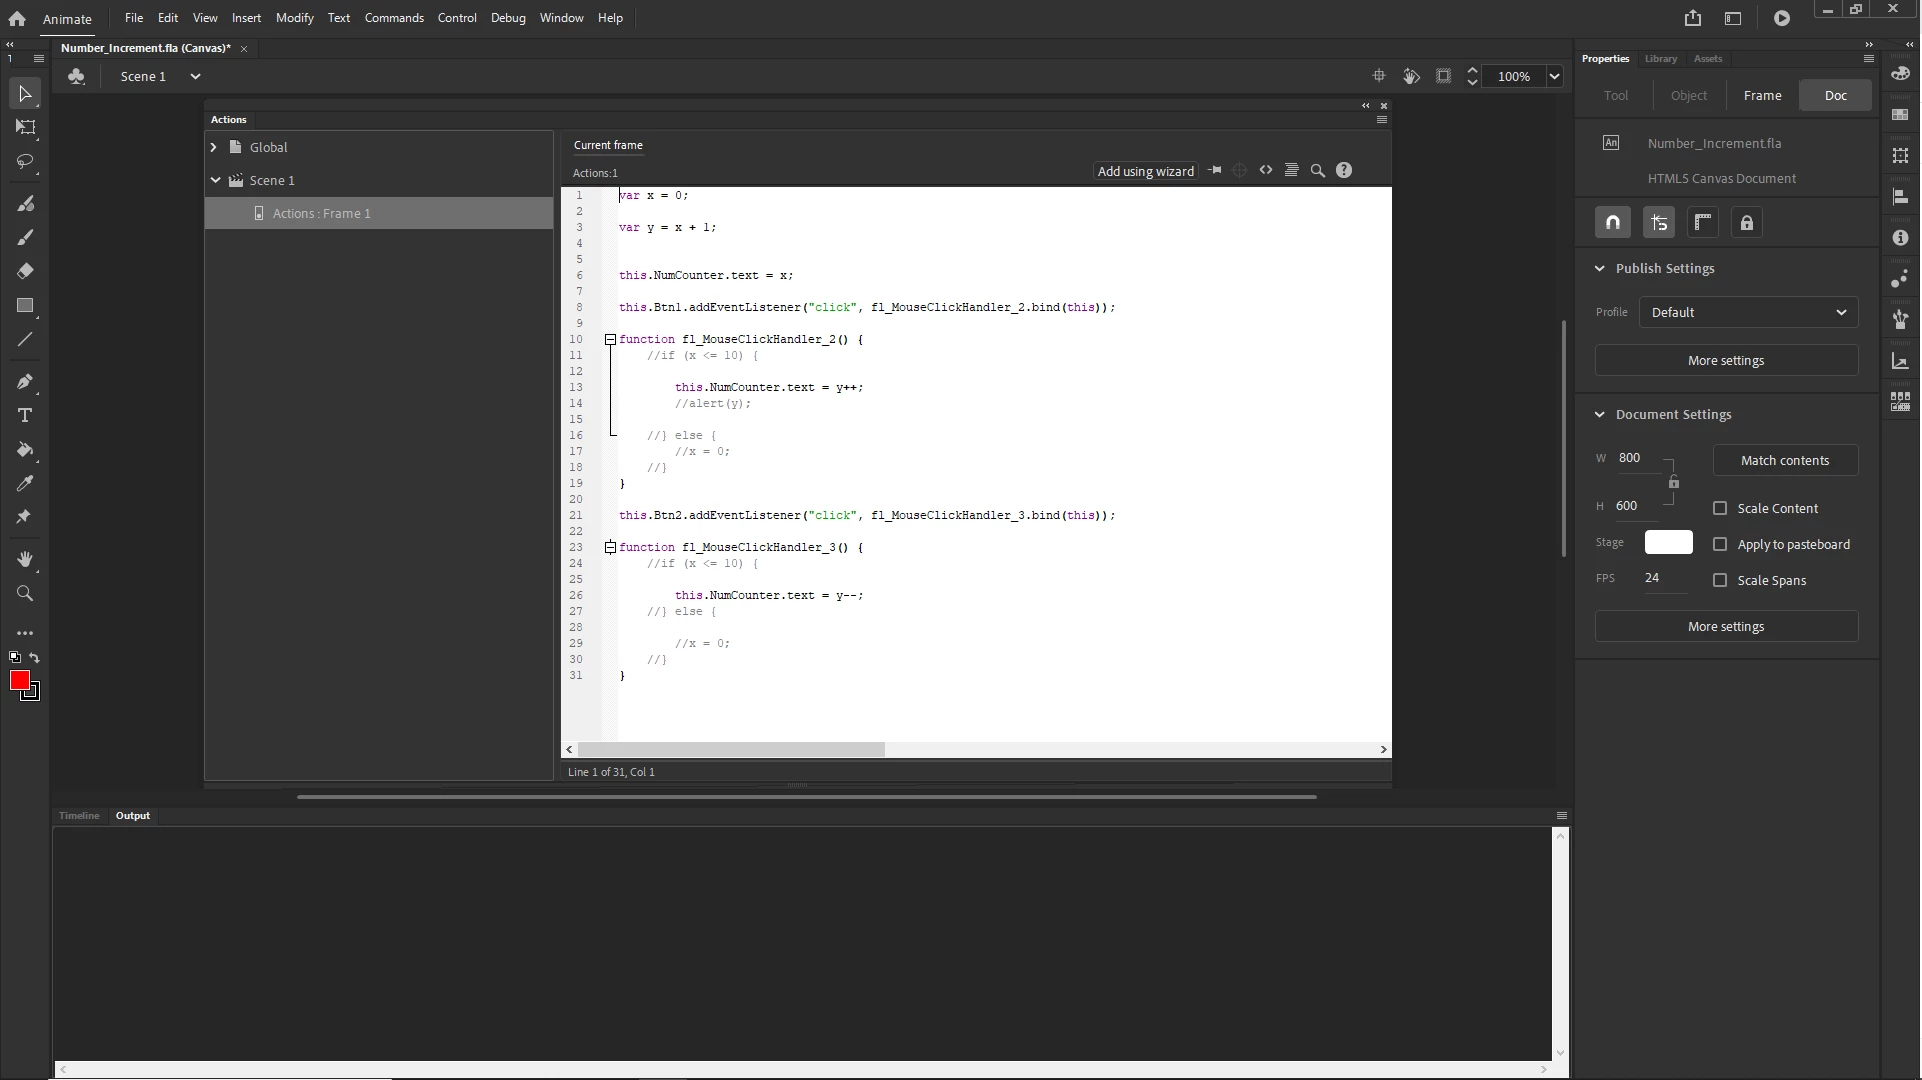The image size is (1922, 1080).
Task: Expand the Global tree node
Action: [x=214, y=147]
